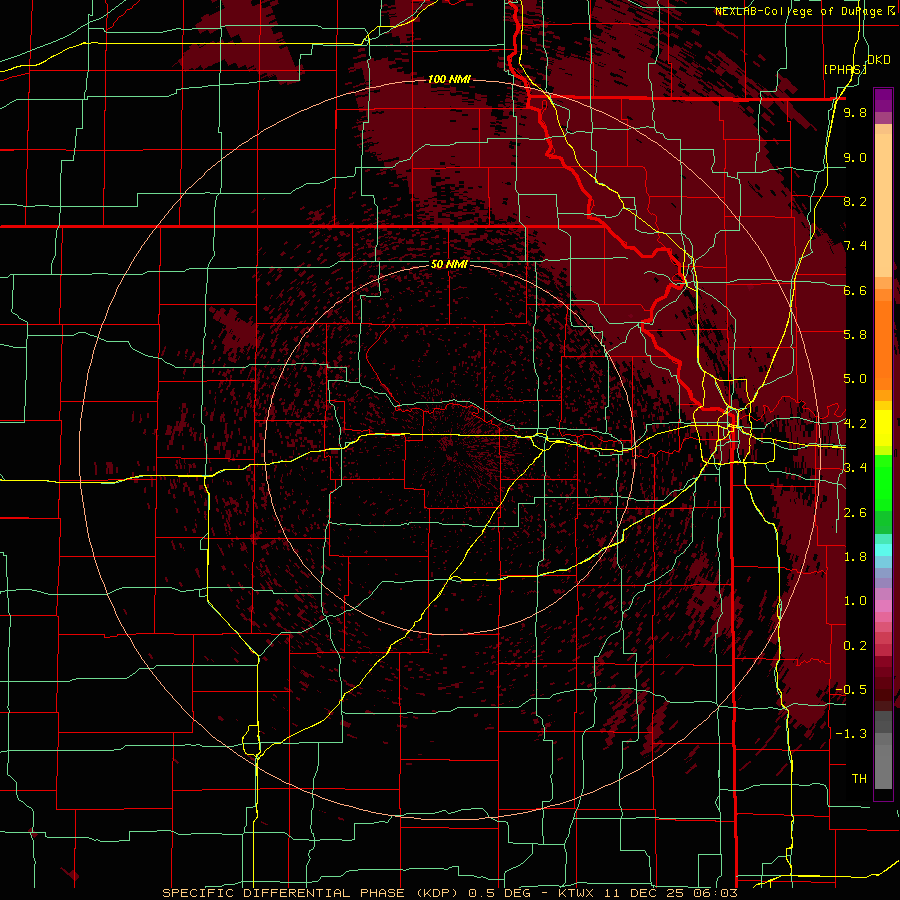This screenshot has height=900, width=900.
Task: Click the 0.2 value on the color scale
Action: click(855, 646)
